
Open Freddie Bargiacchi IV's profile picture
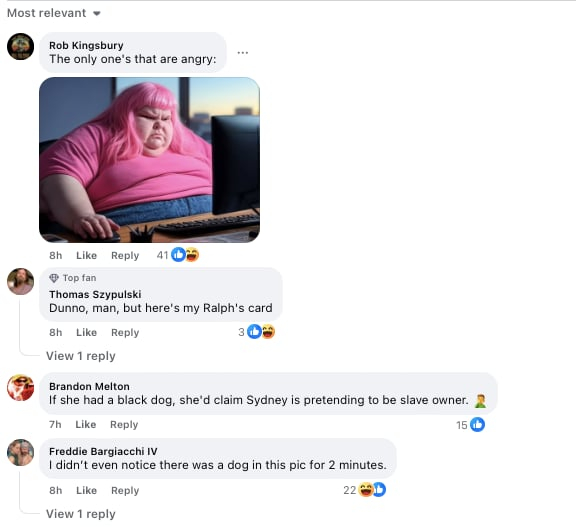21,452
